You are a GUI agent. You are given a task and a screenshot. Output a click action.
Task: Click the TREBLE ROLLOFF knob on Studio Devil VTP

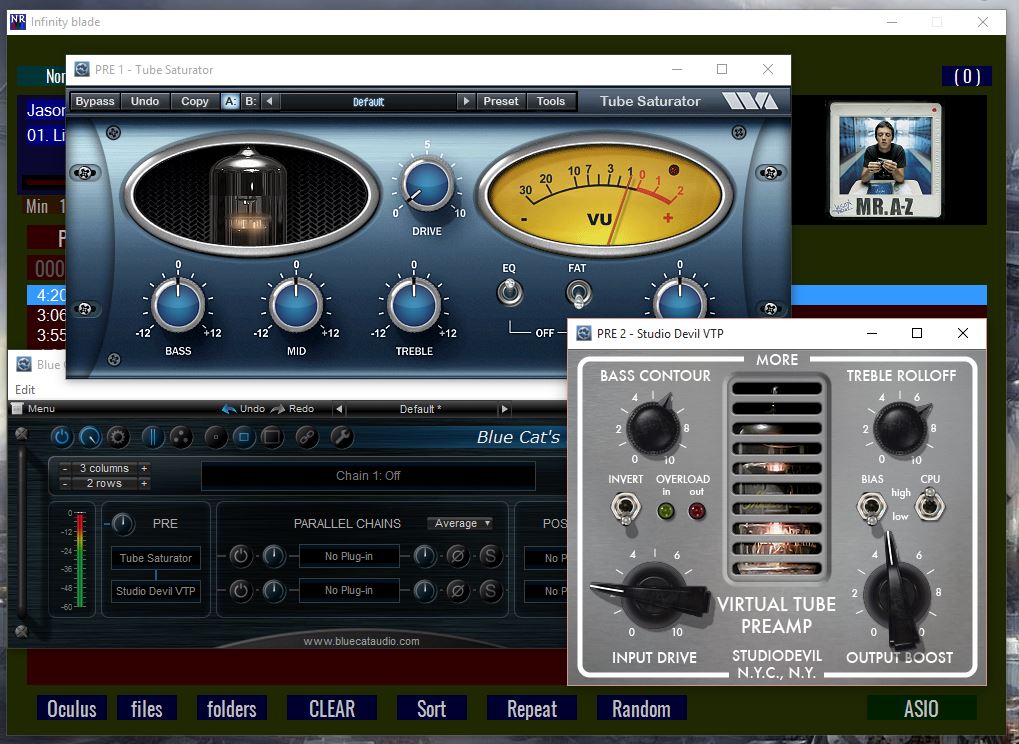coord(900,427)
